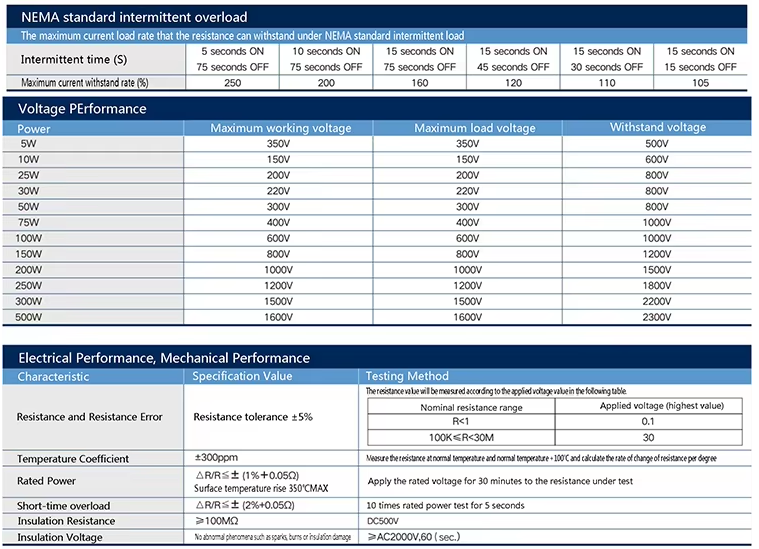Viewport: 759px width, 549px height.
Task: Click the Short-time overload row label
Action: click(x=64, y=505)
